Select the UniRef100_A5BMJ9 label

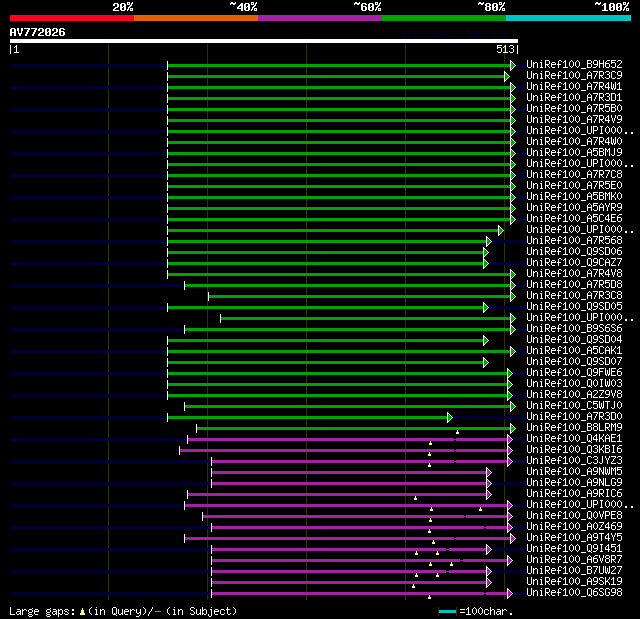[x=574, y=153]
